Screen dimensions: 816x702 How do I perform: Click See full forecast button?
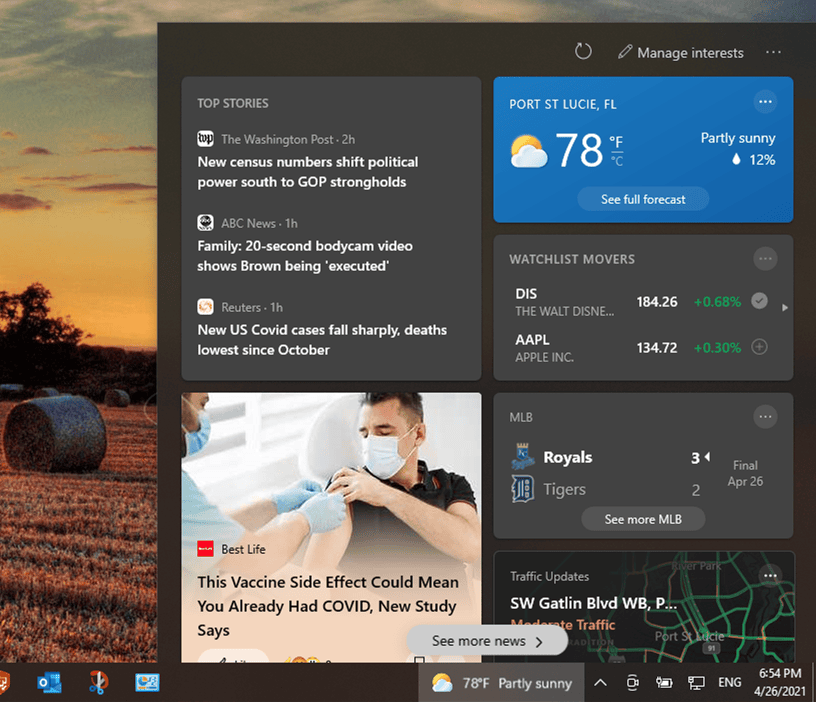click(643, 199)
